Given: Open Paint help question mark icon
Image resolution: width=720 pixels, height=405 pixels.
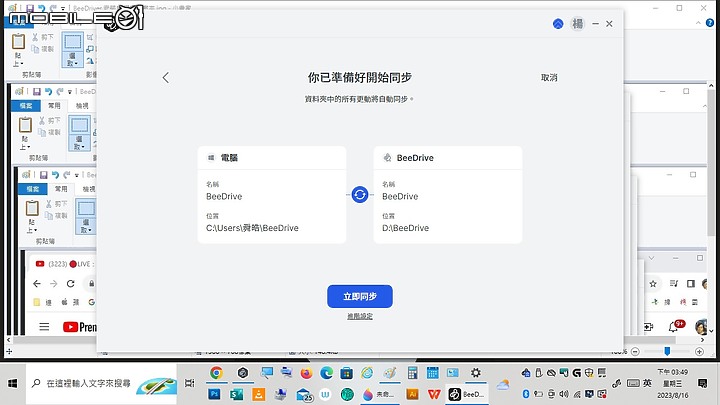Looking at the screenshot, I should 710,22.
